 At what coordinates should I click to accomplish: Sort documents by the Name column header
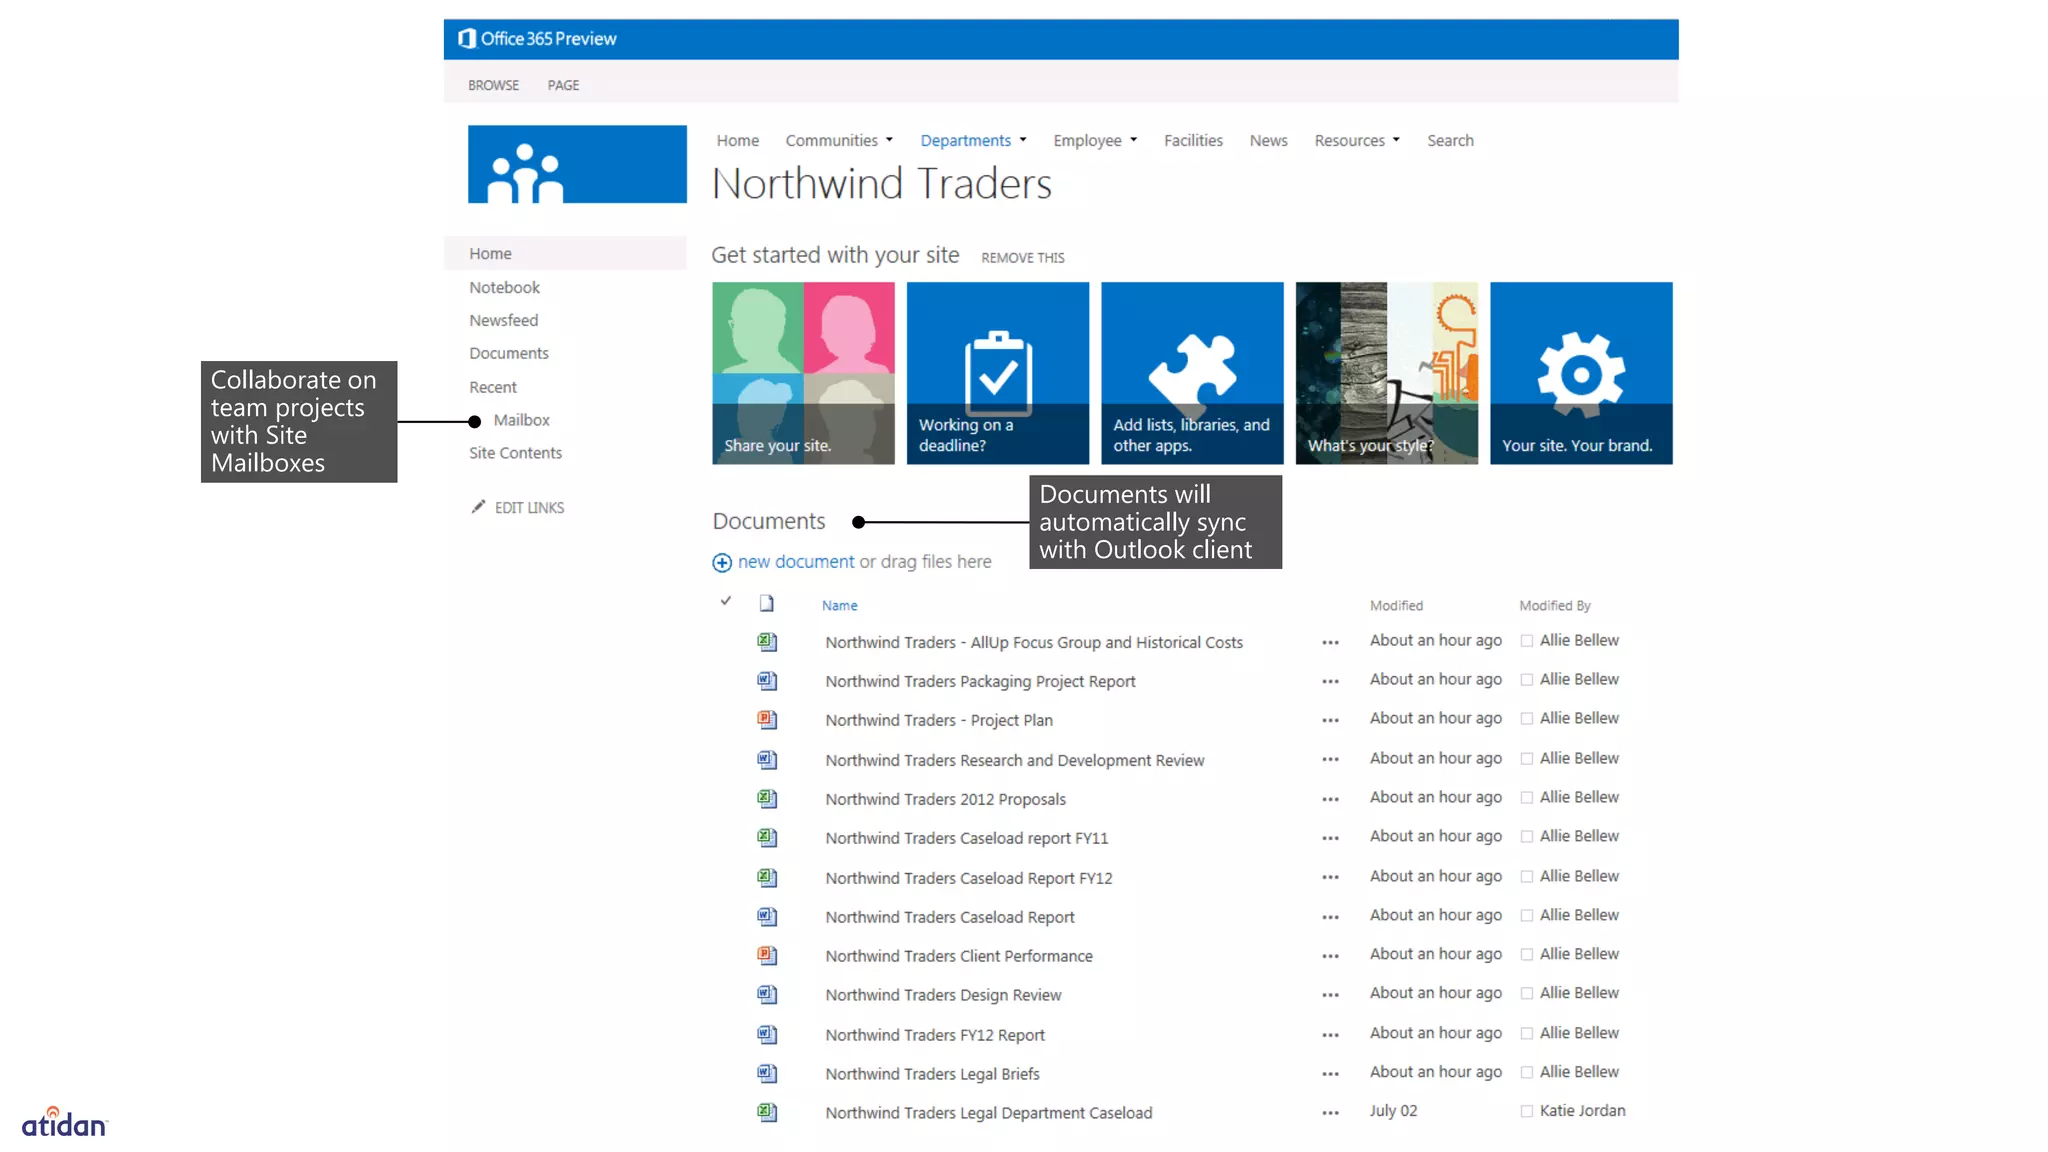point(839,606)
